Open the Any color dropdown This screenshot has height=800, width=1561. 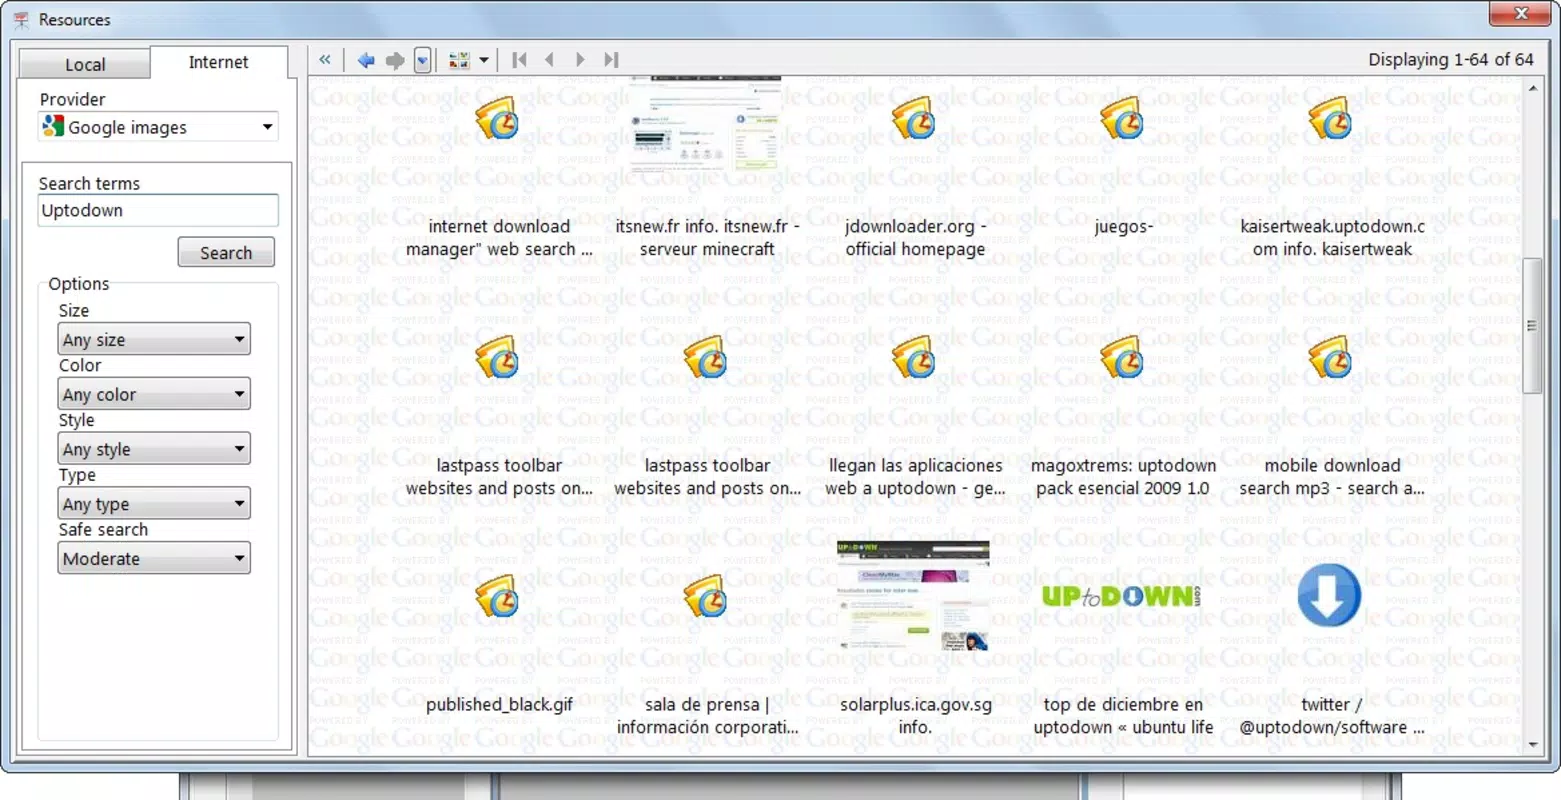(154, 394)
